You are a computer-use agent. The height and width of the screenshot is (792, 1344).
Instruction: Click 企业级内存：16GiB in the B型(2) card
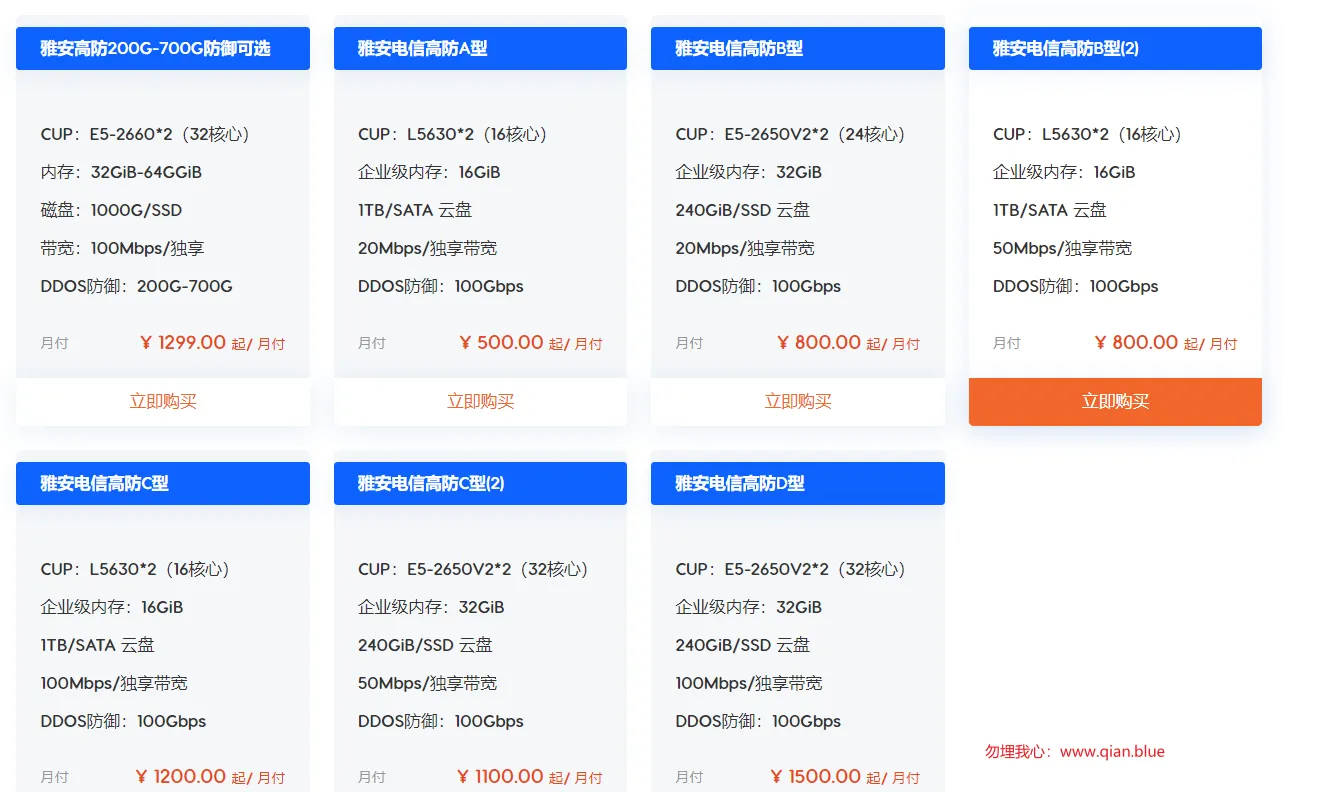point(1064,172)
